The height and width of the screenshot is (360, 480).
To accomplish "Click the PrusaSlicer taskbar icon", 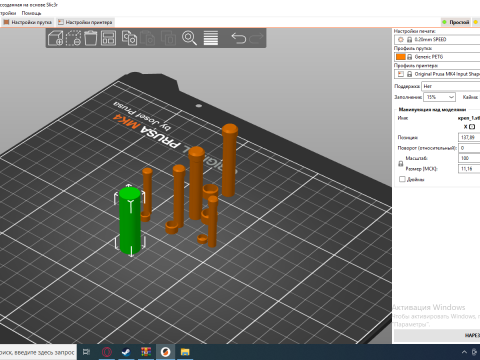I will pos(165,352).
